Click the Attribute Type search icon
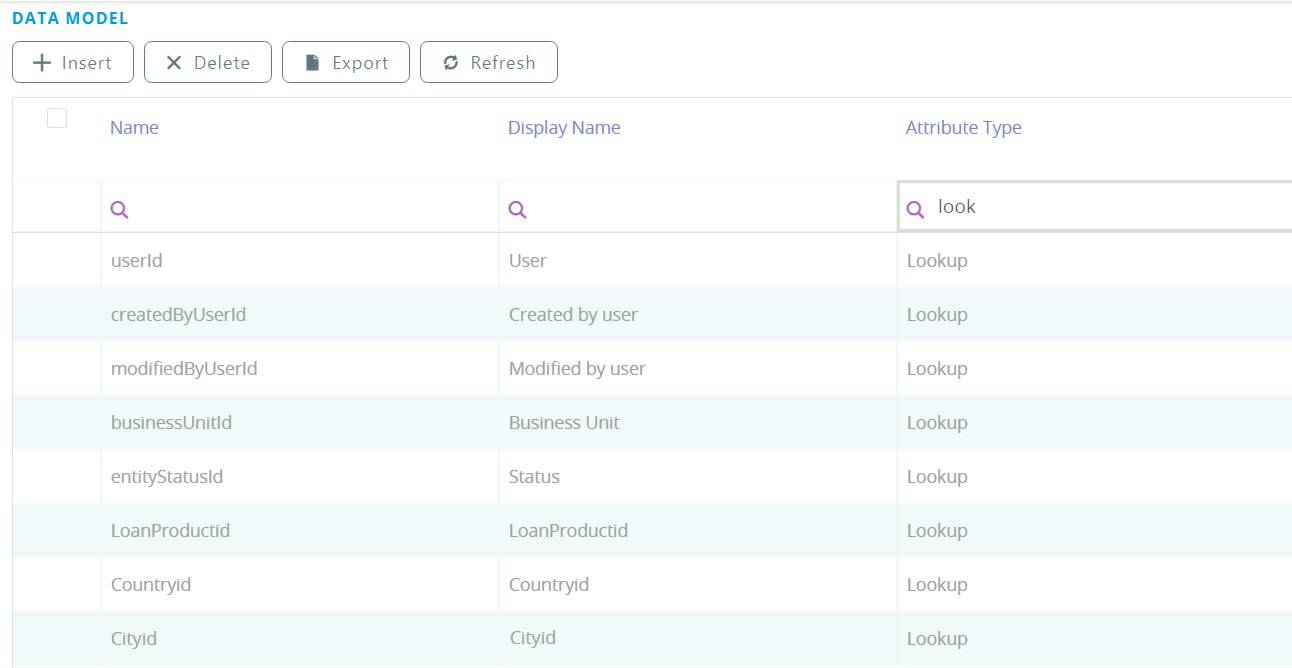Image resolution: width=1292 pixels, height=668 pixels. pos(915,209)
